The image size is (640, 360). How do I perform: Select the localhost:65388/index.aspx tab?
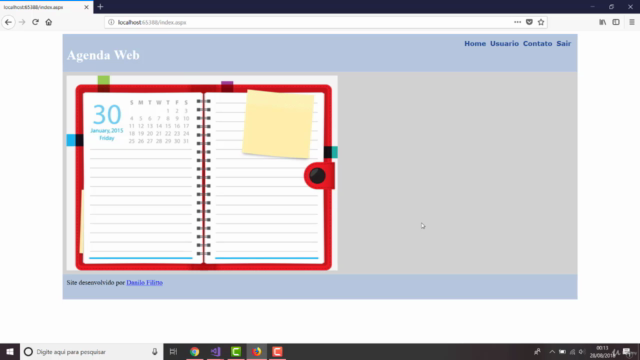[x=47, y=7]
